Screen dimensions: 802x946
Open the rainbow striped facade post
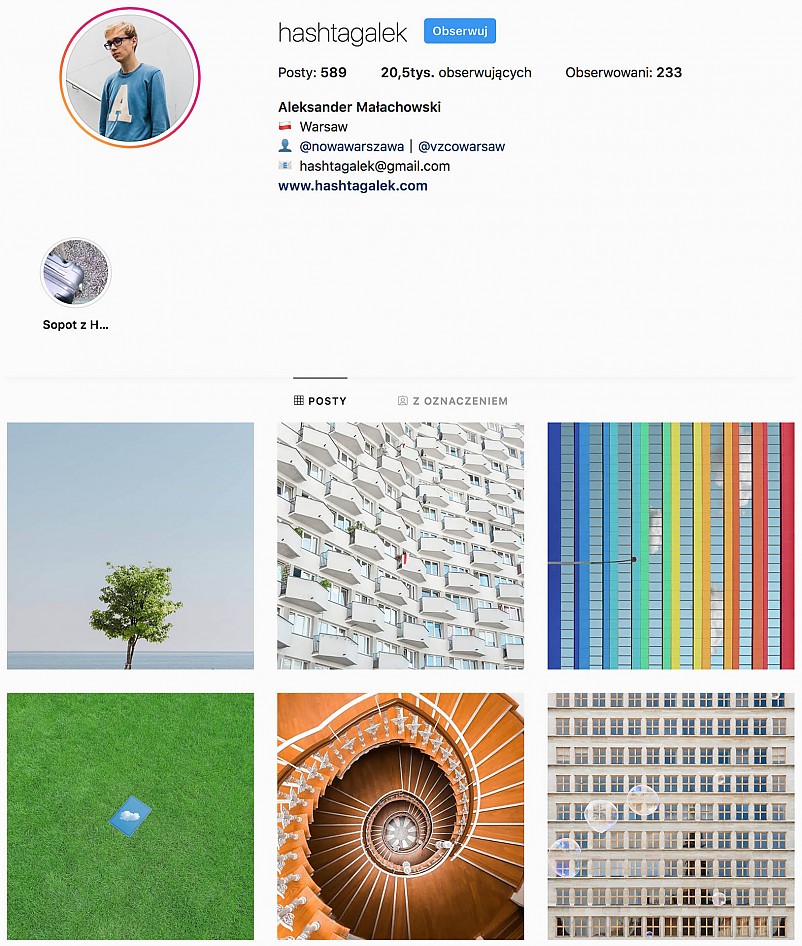pyautogui.click(x=671, y=545)
